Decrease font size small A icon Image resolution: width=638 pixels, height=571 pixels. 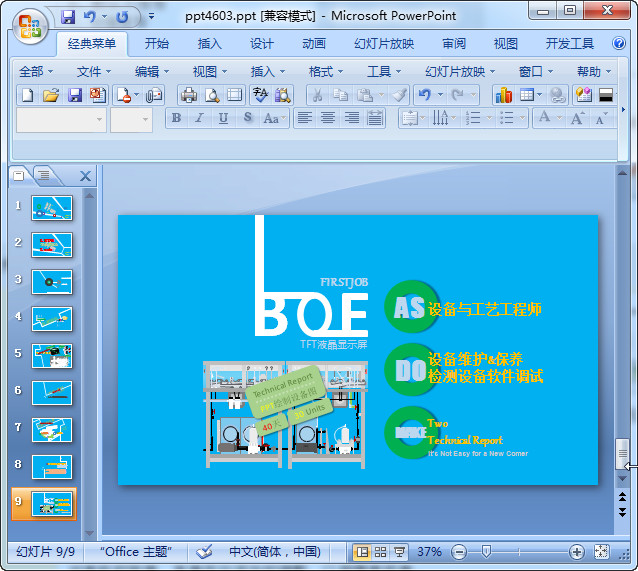601,118
